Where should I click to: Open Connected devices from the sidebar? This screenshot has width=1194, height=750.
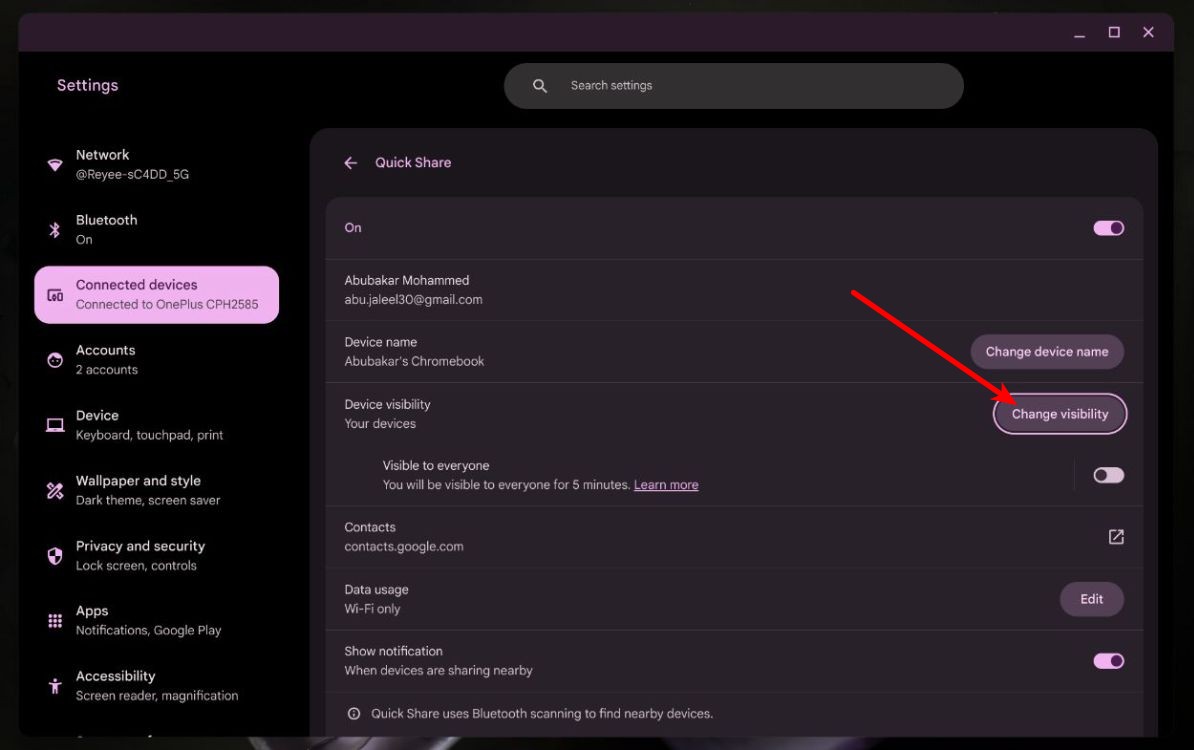pos(156,294)
